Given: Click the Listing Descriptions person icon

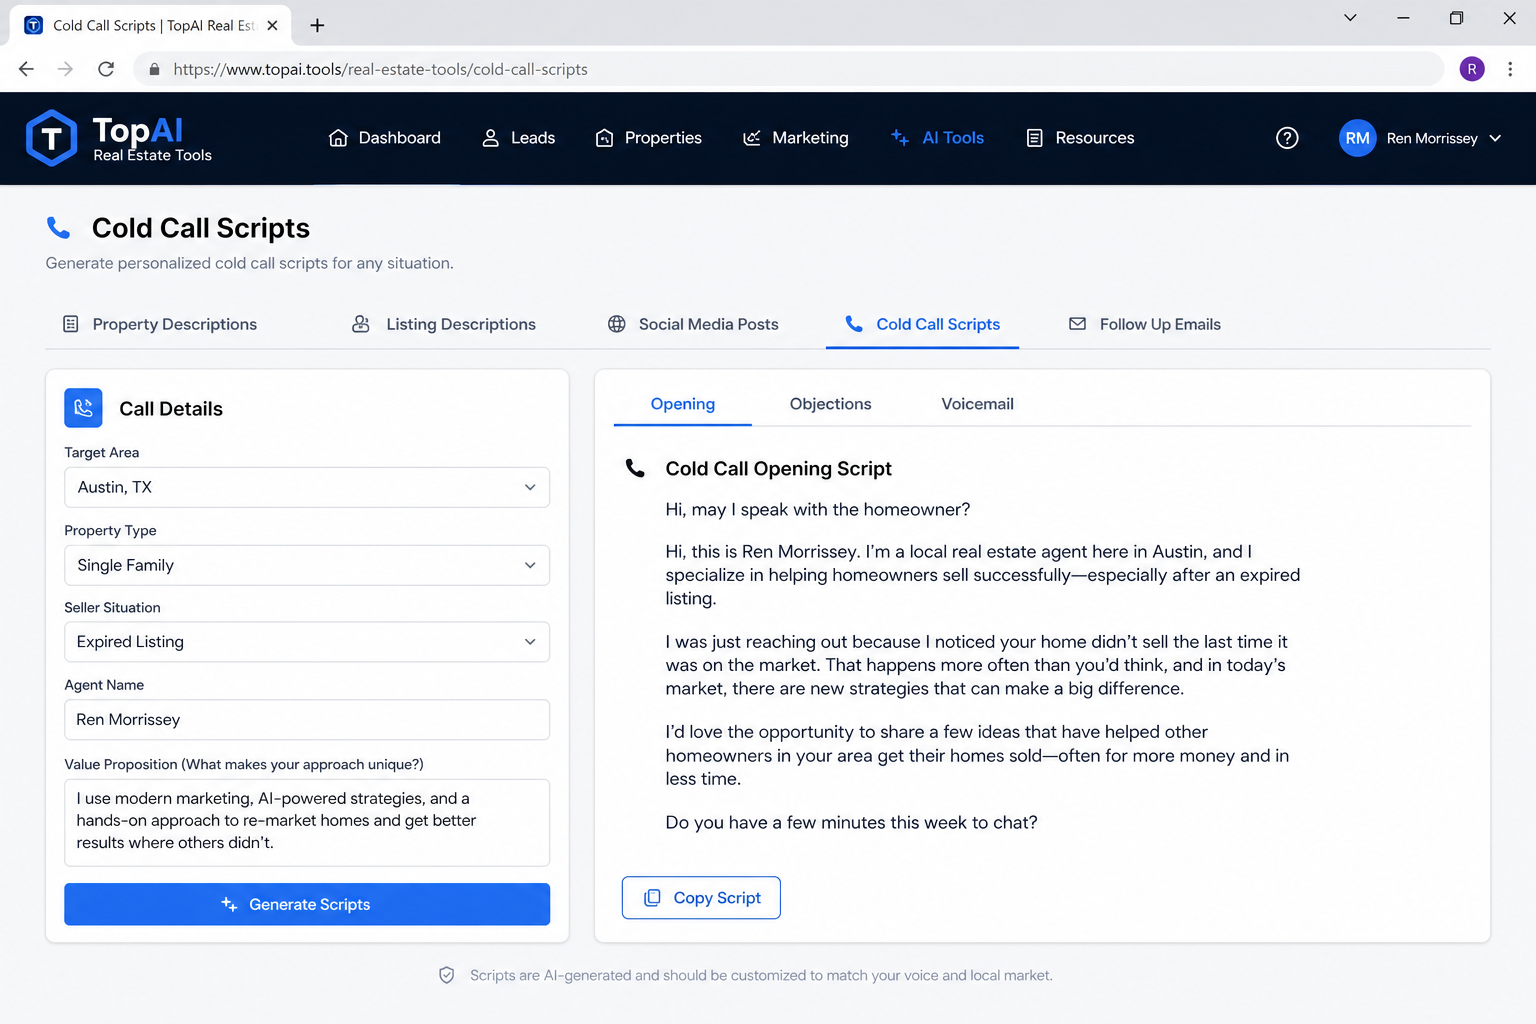Looking at the screenshot, I should (x=361, y=324).
